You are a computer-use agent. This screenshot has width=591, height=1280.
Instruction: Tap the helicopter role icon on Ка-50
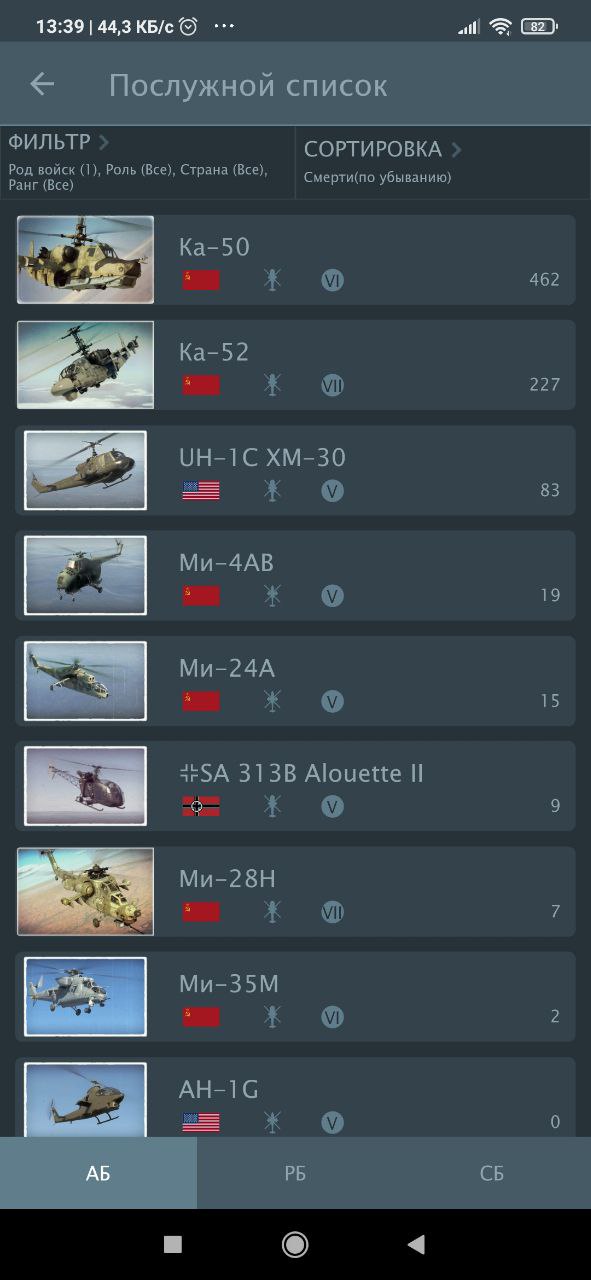(x=272, y=280)
